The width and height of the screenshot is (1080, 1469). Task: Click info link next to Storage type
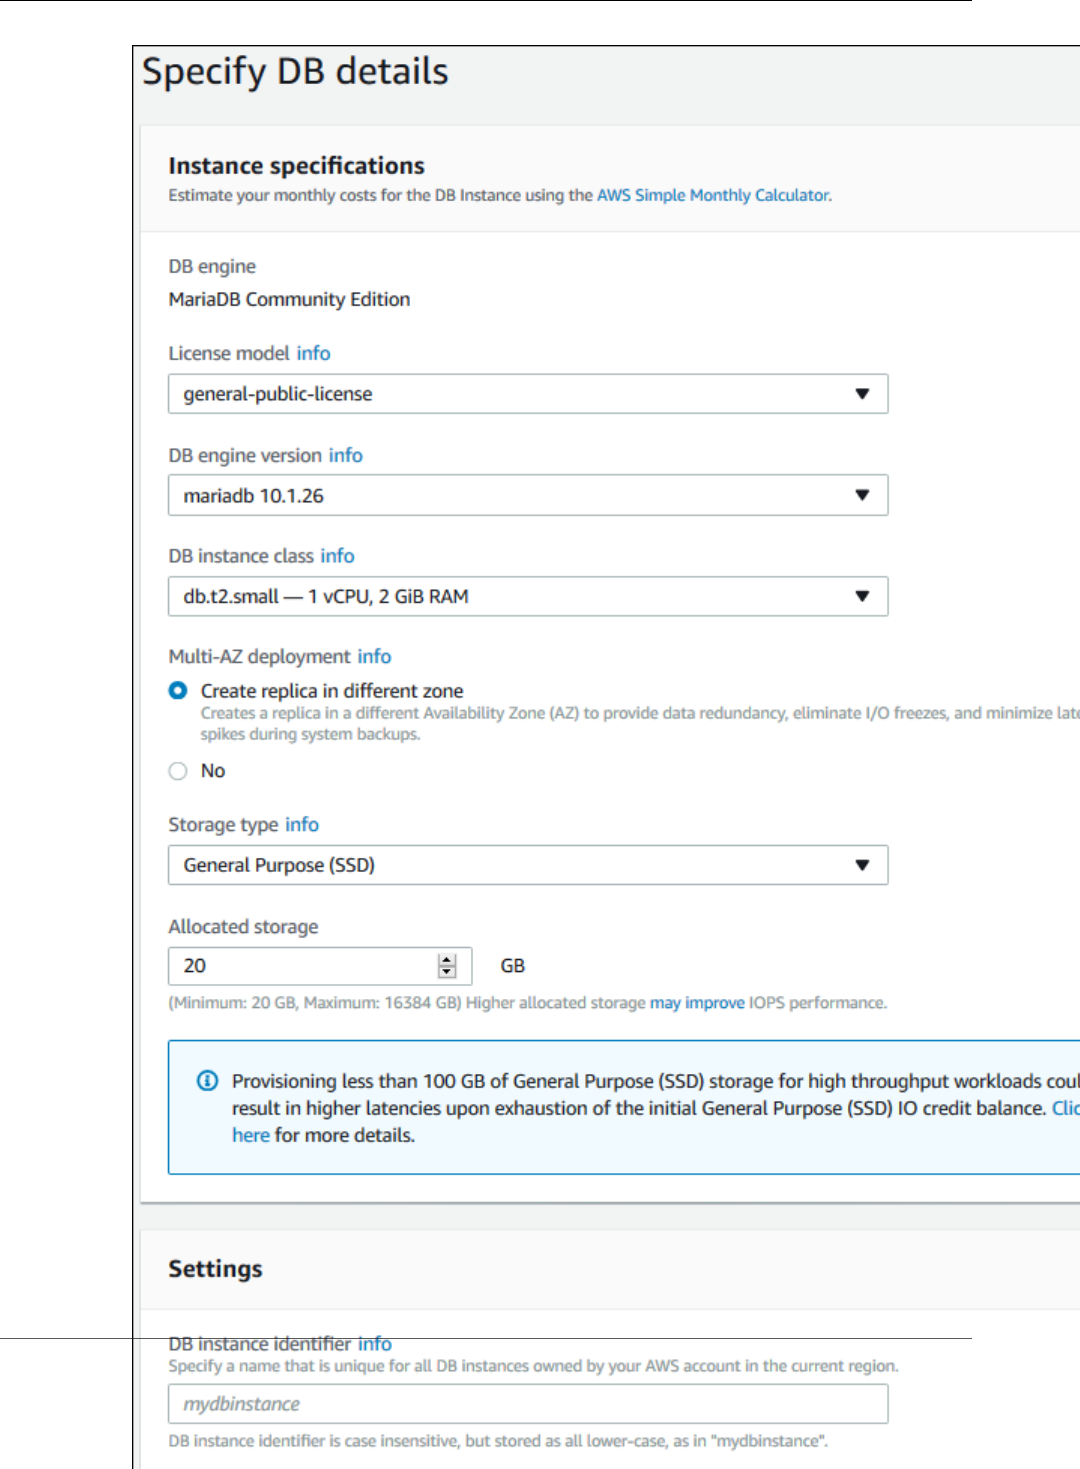(302, 824)
